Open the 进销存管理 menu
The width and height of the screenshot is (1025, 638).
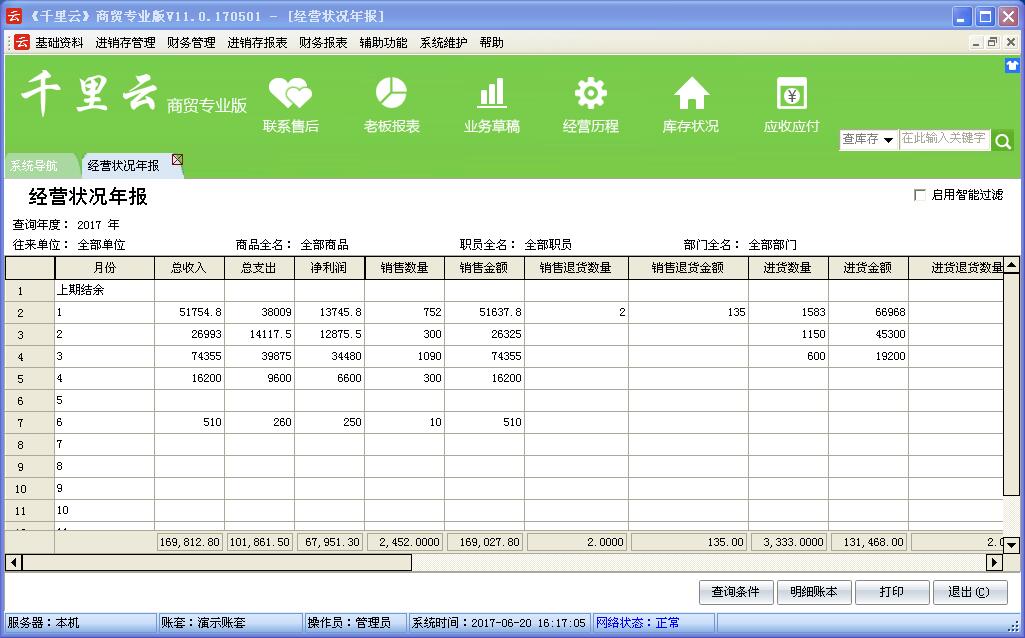(125, 43)
